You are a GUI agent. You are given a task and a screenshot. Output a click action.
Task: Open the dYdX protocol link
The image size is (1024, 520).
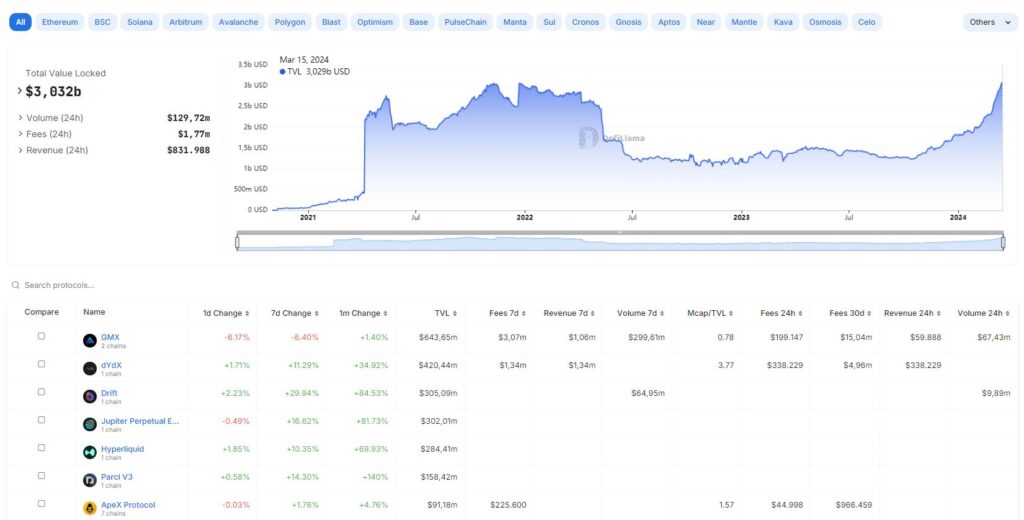click(x=111, y=365)
